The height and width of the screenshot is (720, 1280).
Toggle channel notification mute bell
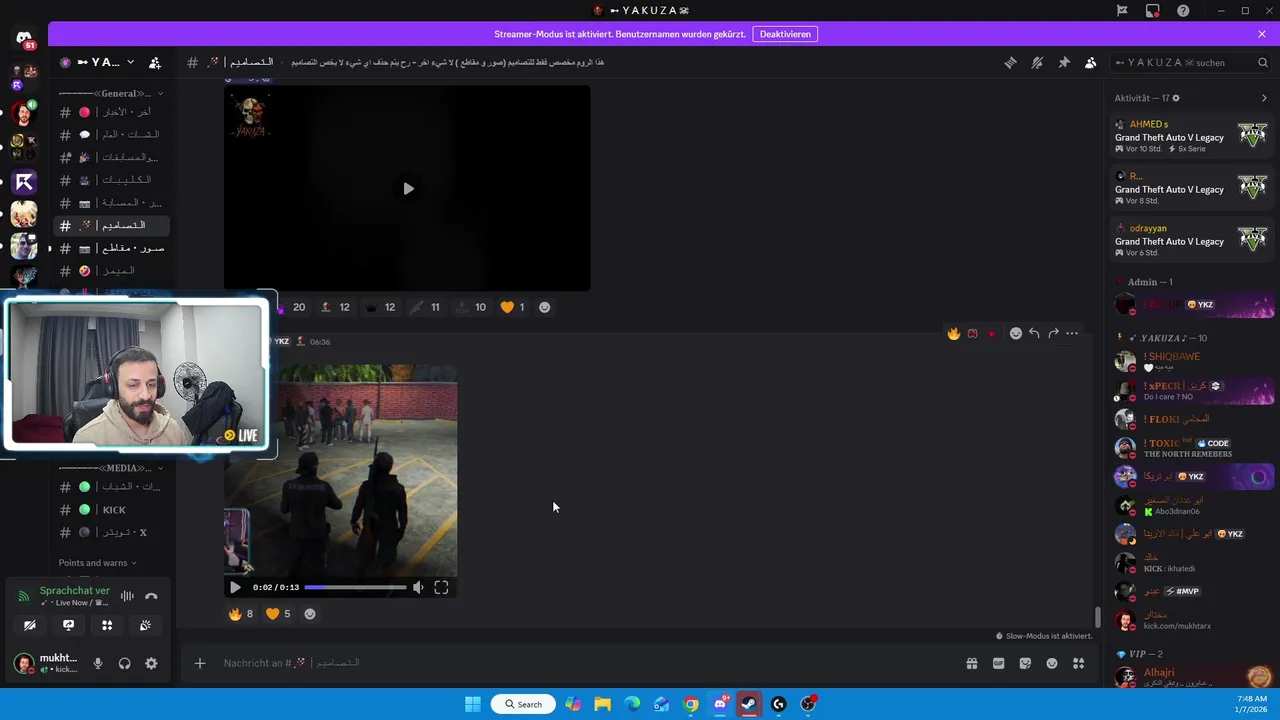pyautogui.click(x=1037, y=62)
